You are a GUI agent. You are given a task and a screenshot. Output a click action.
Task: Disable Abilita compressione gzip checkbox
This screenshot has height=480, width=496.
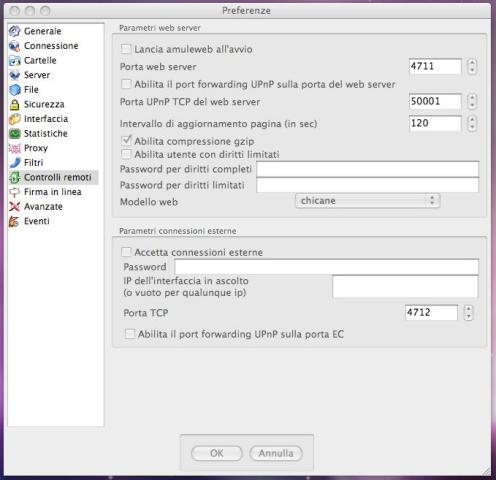click(x=126, y=141)
